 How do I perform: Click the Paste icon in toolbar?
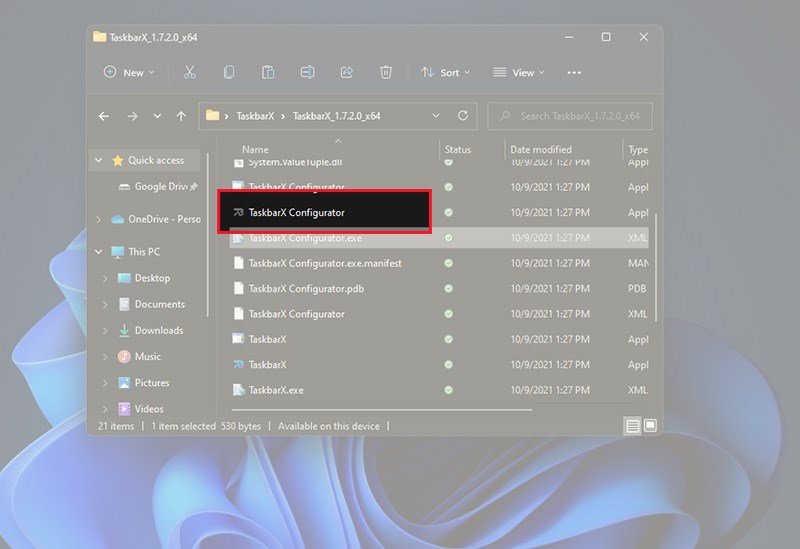pyautogui.click(x=268, y=72)
